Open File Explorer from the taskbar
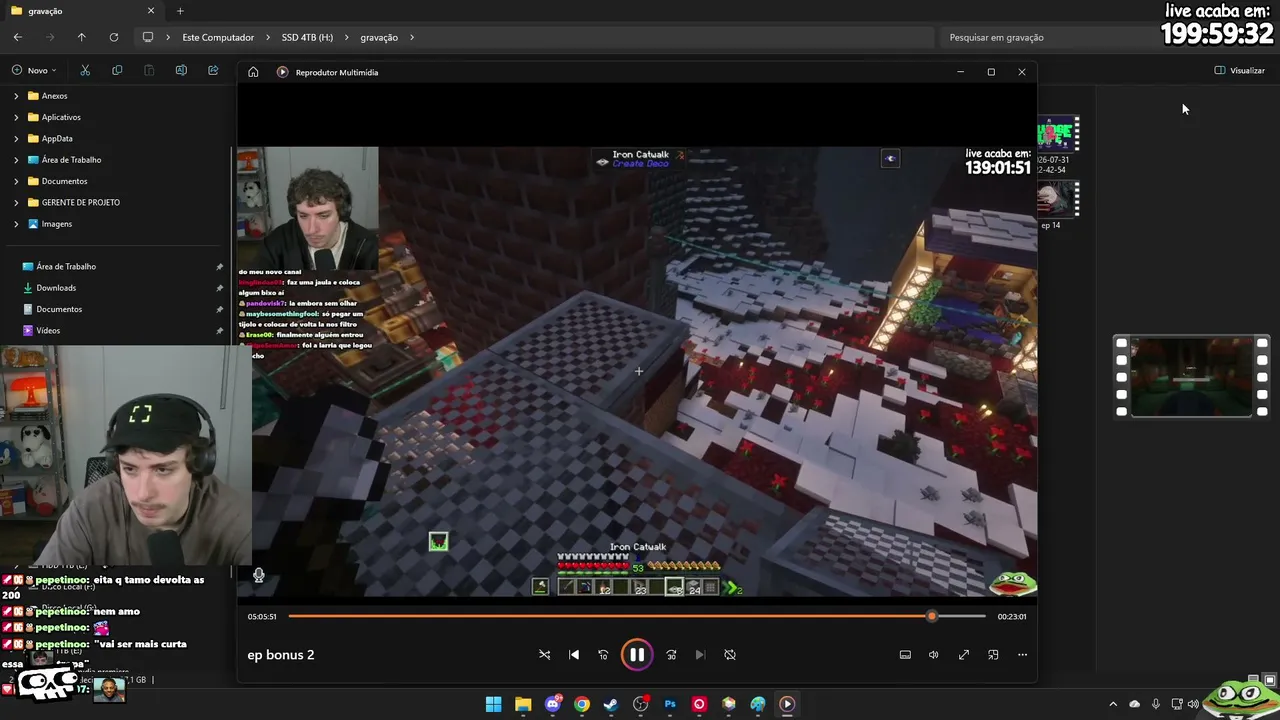 [523, 704]
